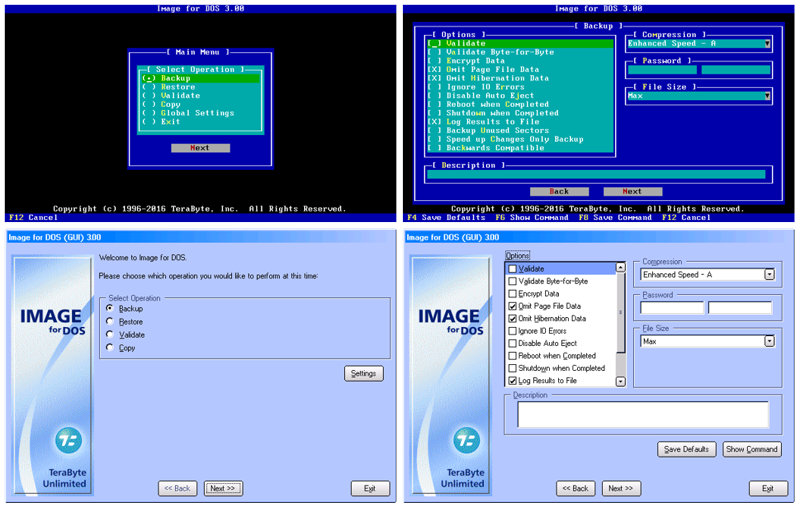Viewport: 800px width, 509px height.
Task: Click F6 Show Command in the status bar
Action: point(532,217)
